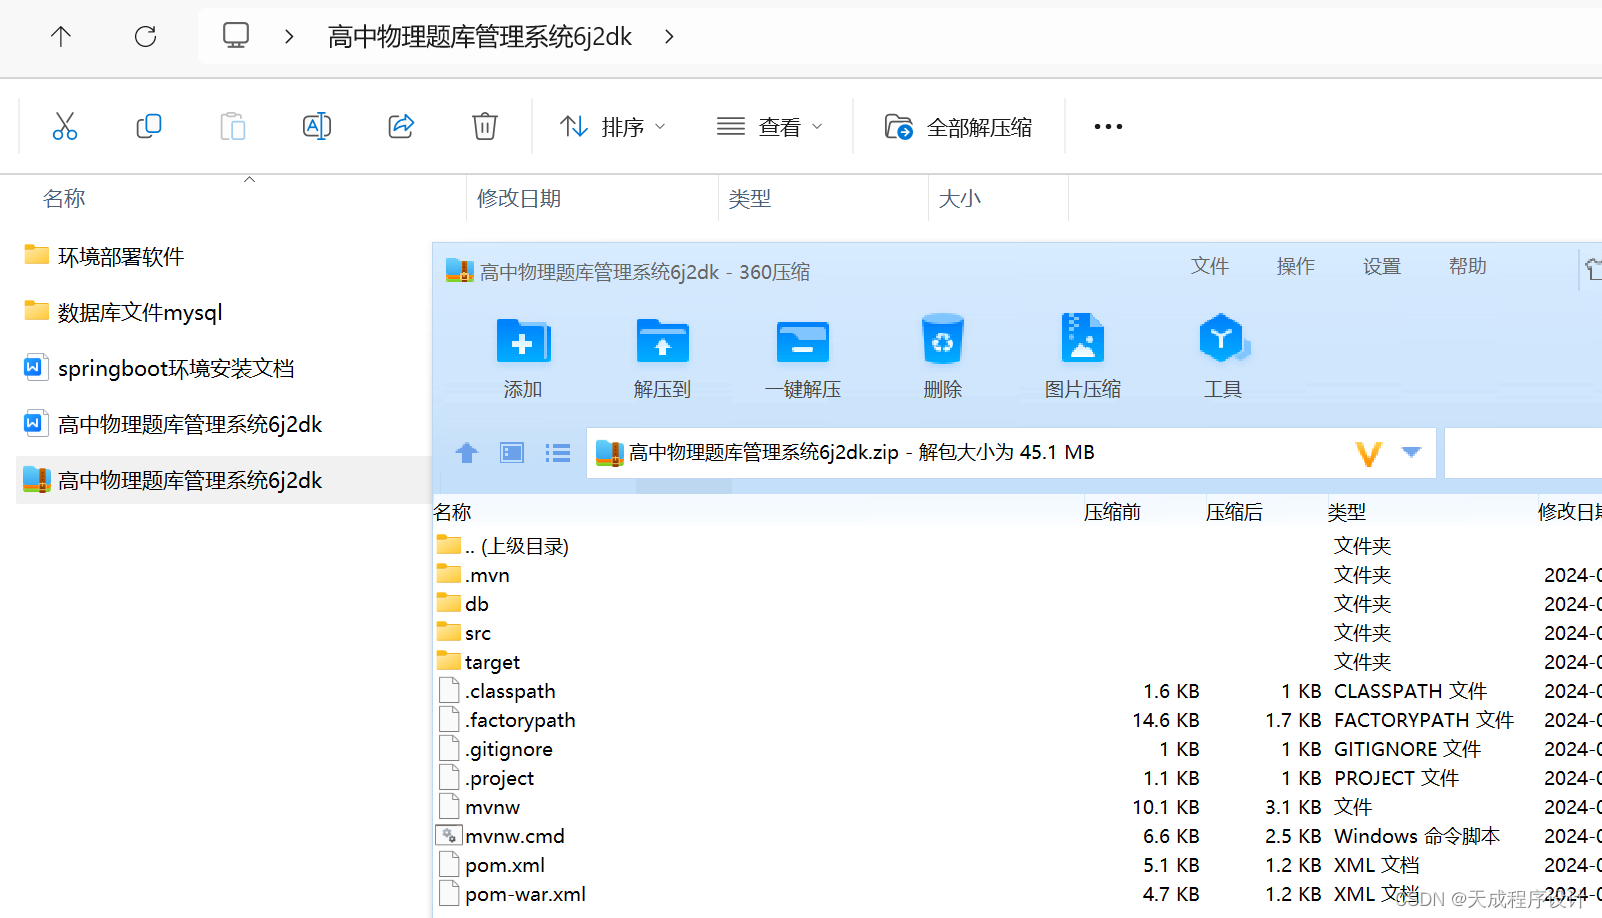Toggle list view in the archive window
This screenshot has width=1602, height=918.
557,452
